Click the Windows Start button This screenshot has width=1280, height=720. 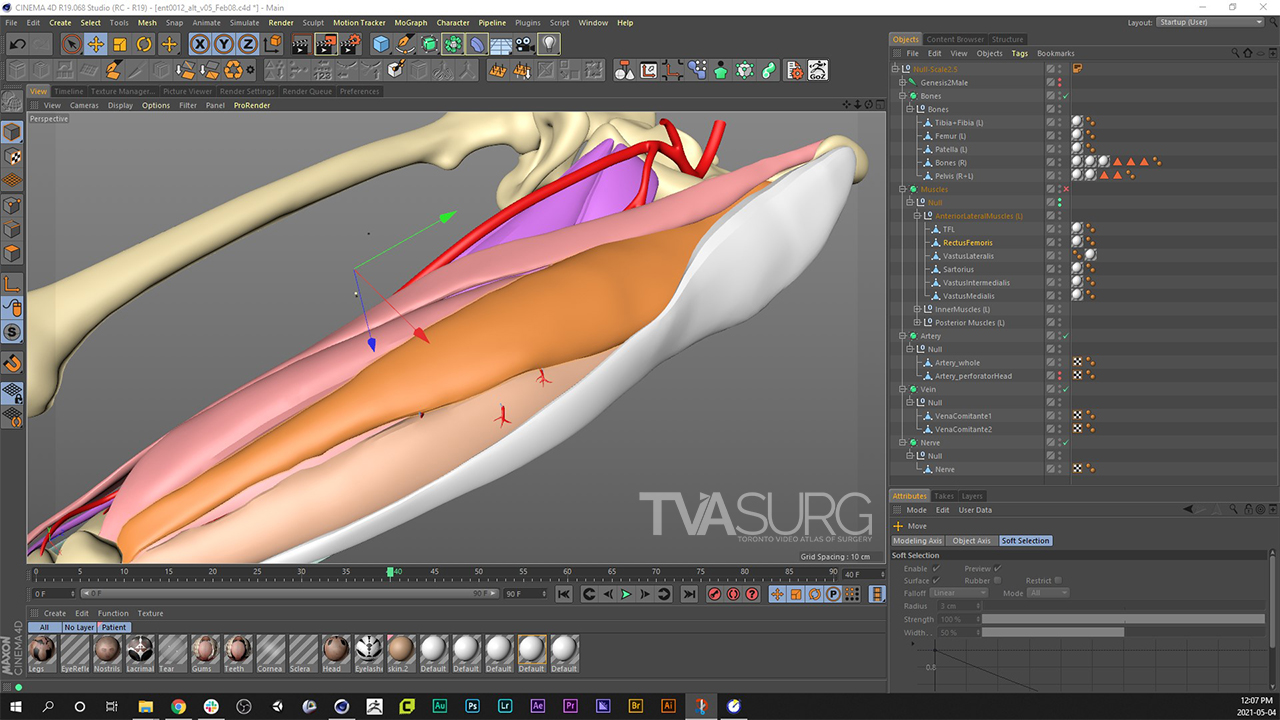(16, 706)
